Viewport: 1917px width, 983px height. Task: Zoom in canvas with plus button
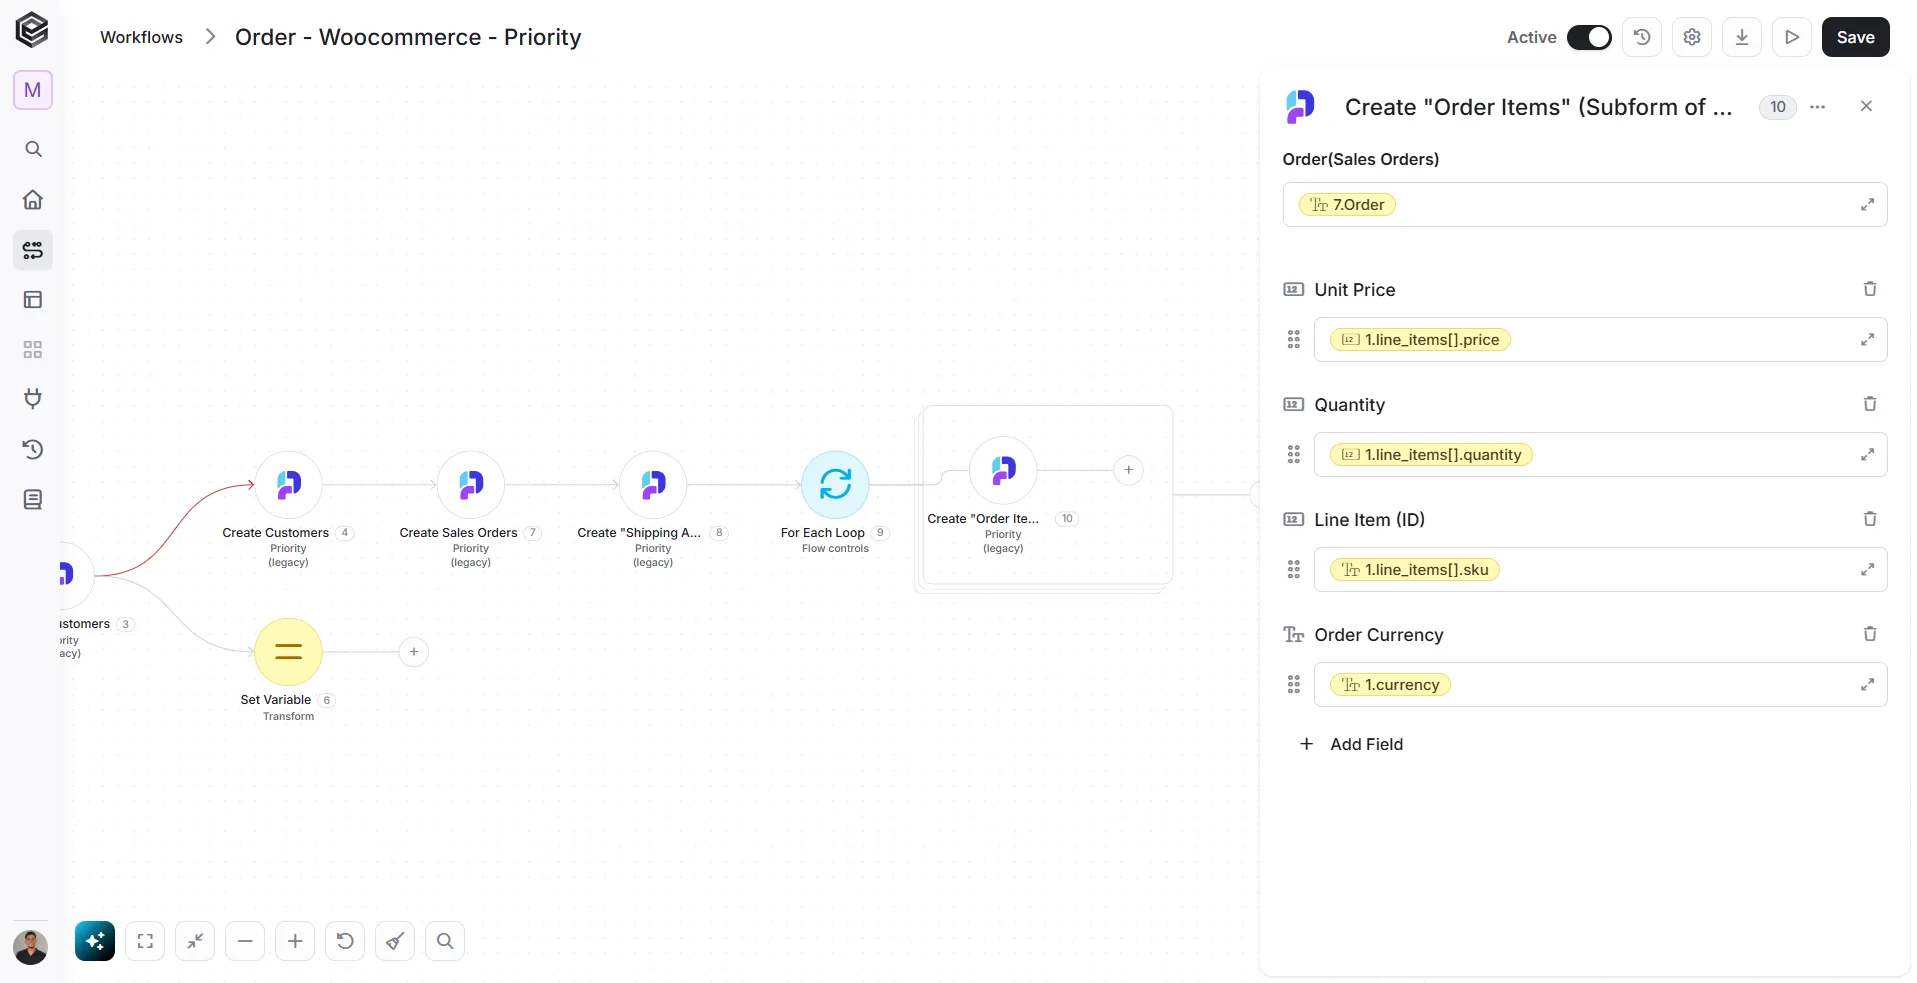[295, 941]
